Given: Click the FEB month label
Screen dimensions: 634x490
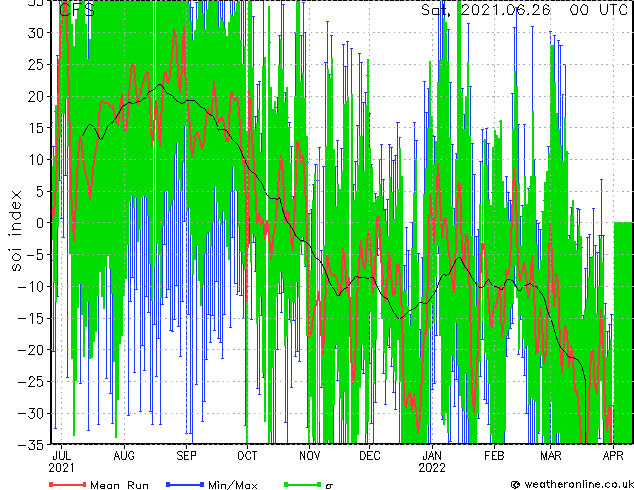Looking at the screenshot, I should point(494,456).
